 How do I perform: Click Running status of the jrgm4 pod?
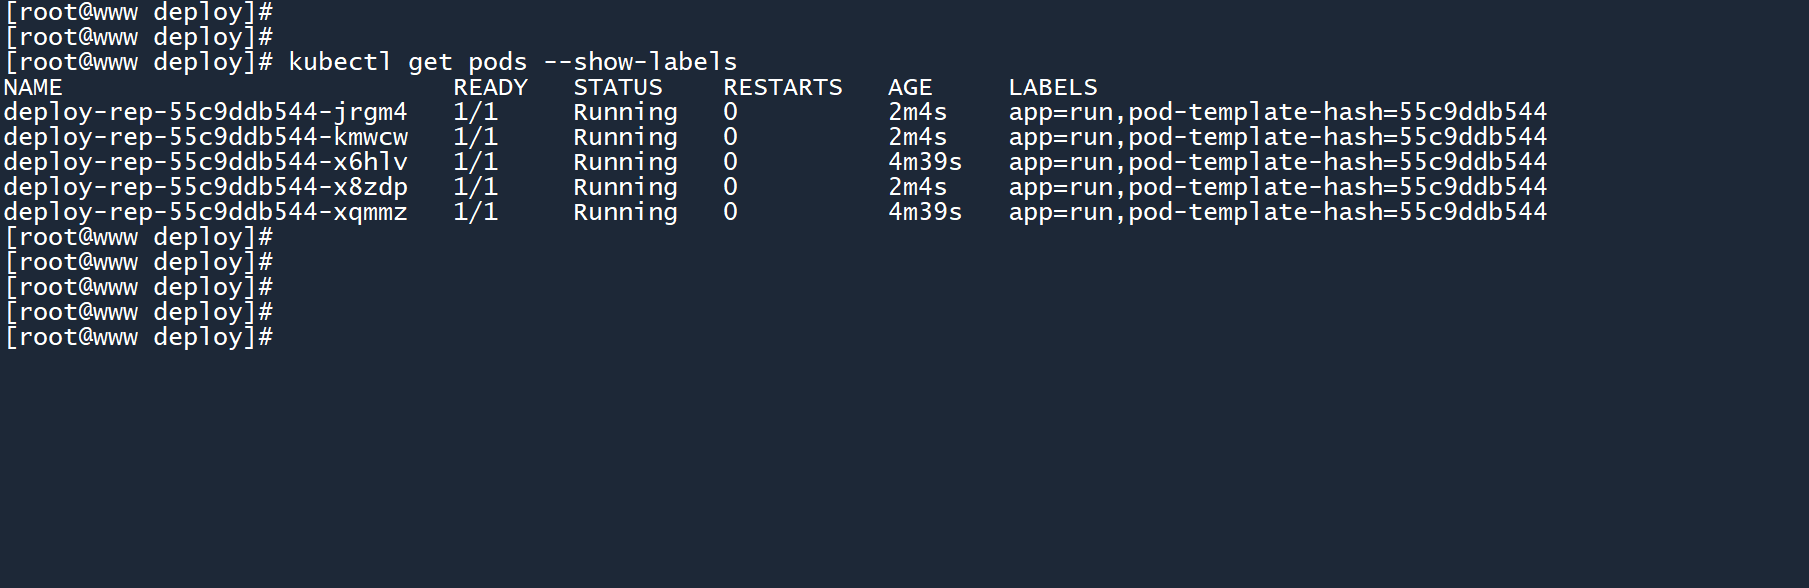tap(625, 112)
